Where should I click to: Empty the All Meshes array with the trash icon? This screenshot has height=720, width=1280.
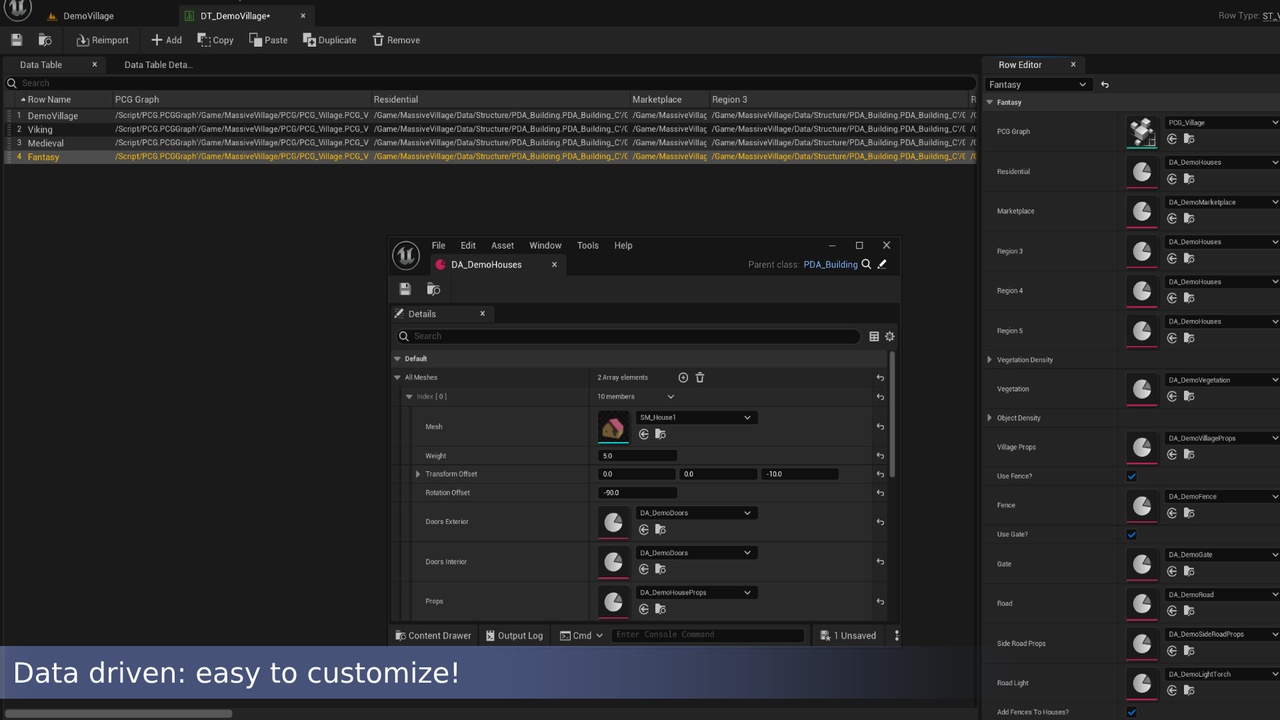700,377
